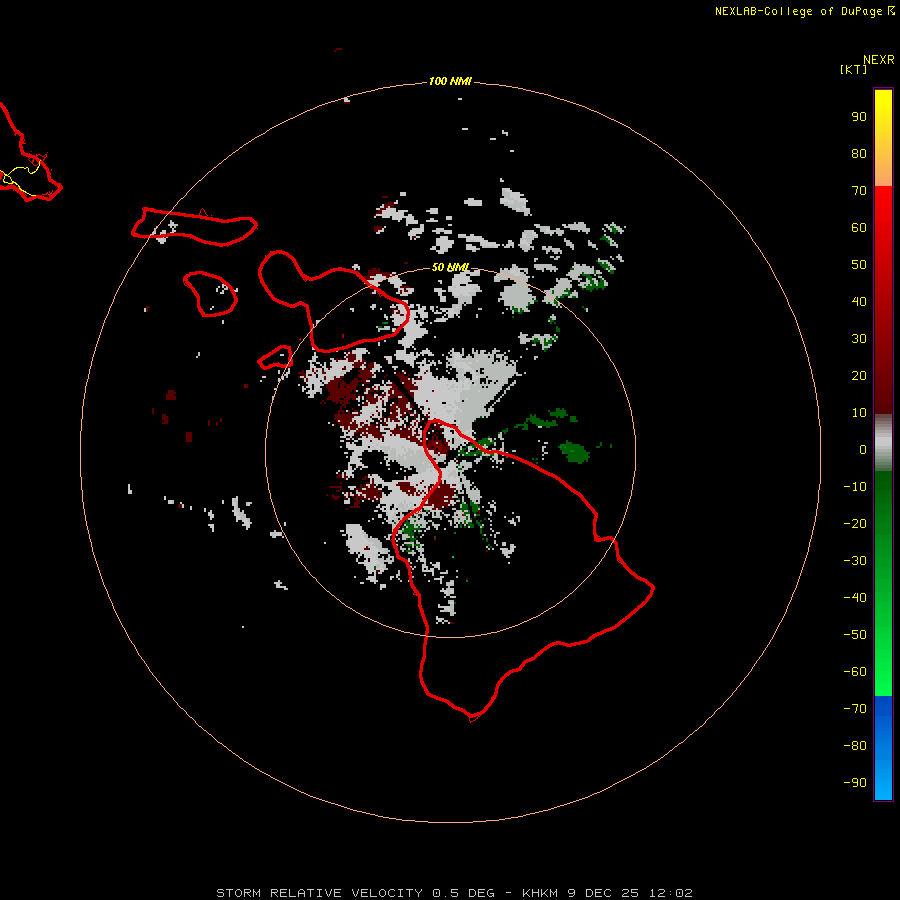Click the -80 value on velocity scale

855,746
